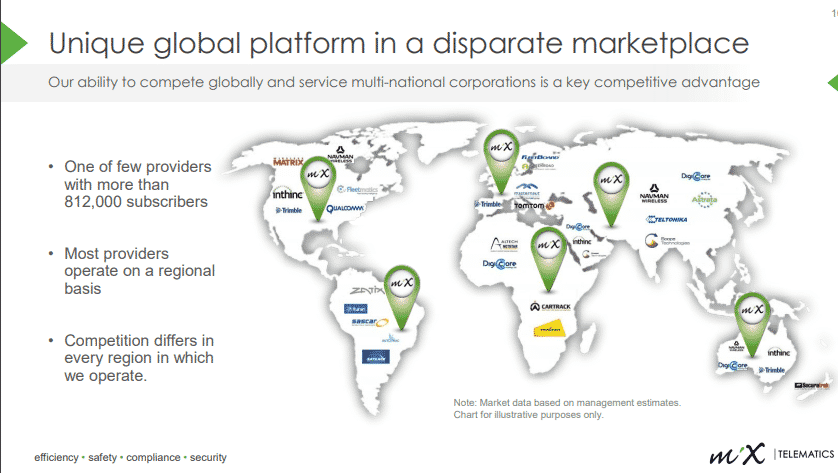Click the Zatix logo

click(x=367, y=290)
